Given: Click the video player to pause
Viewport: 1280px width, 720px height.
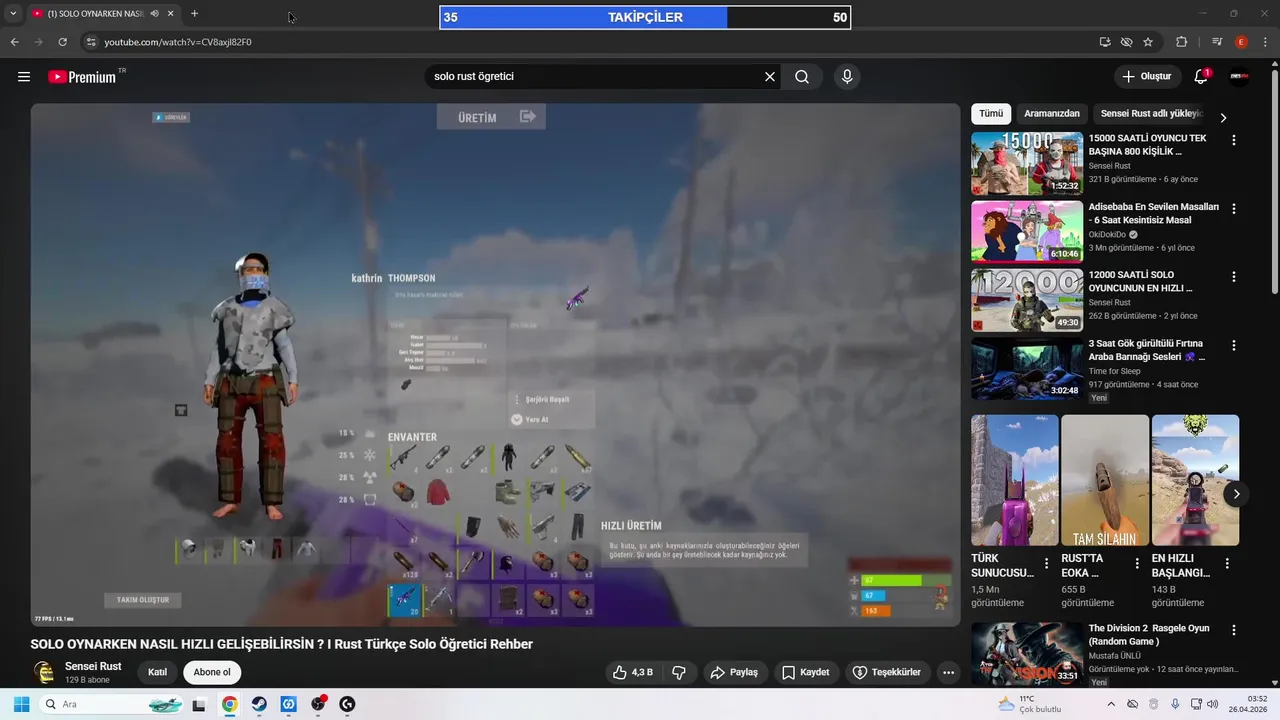Looking at the screenshot, I should (495, 365).
